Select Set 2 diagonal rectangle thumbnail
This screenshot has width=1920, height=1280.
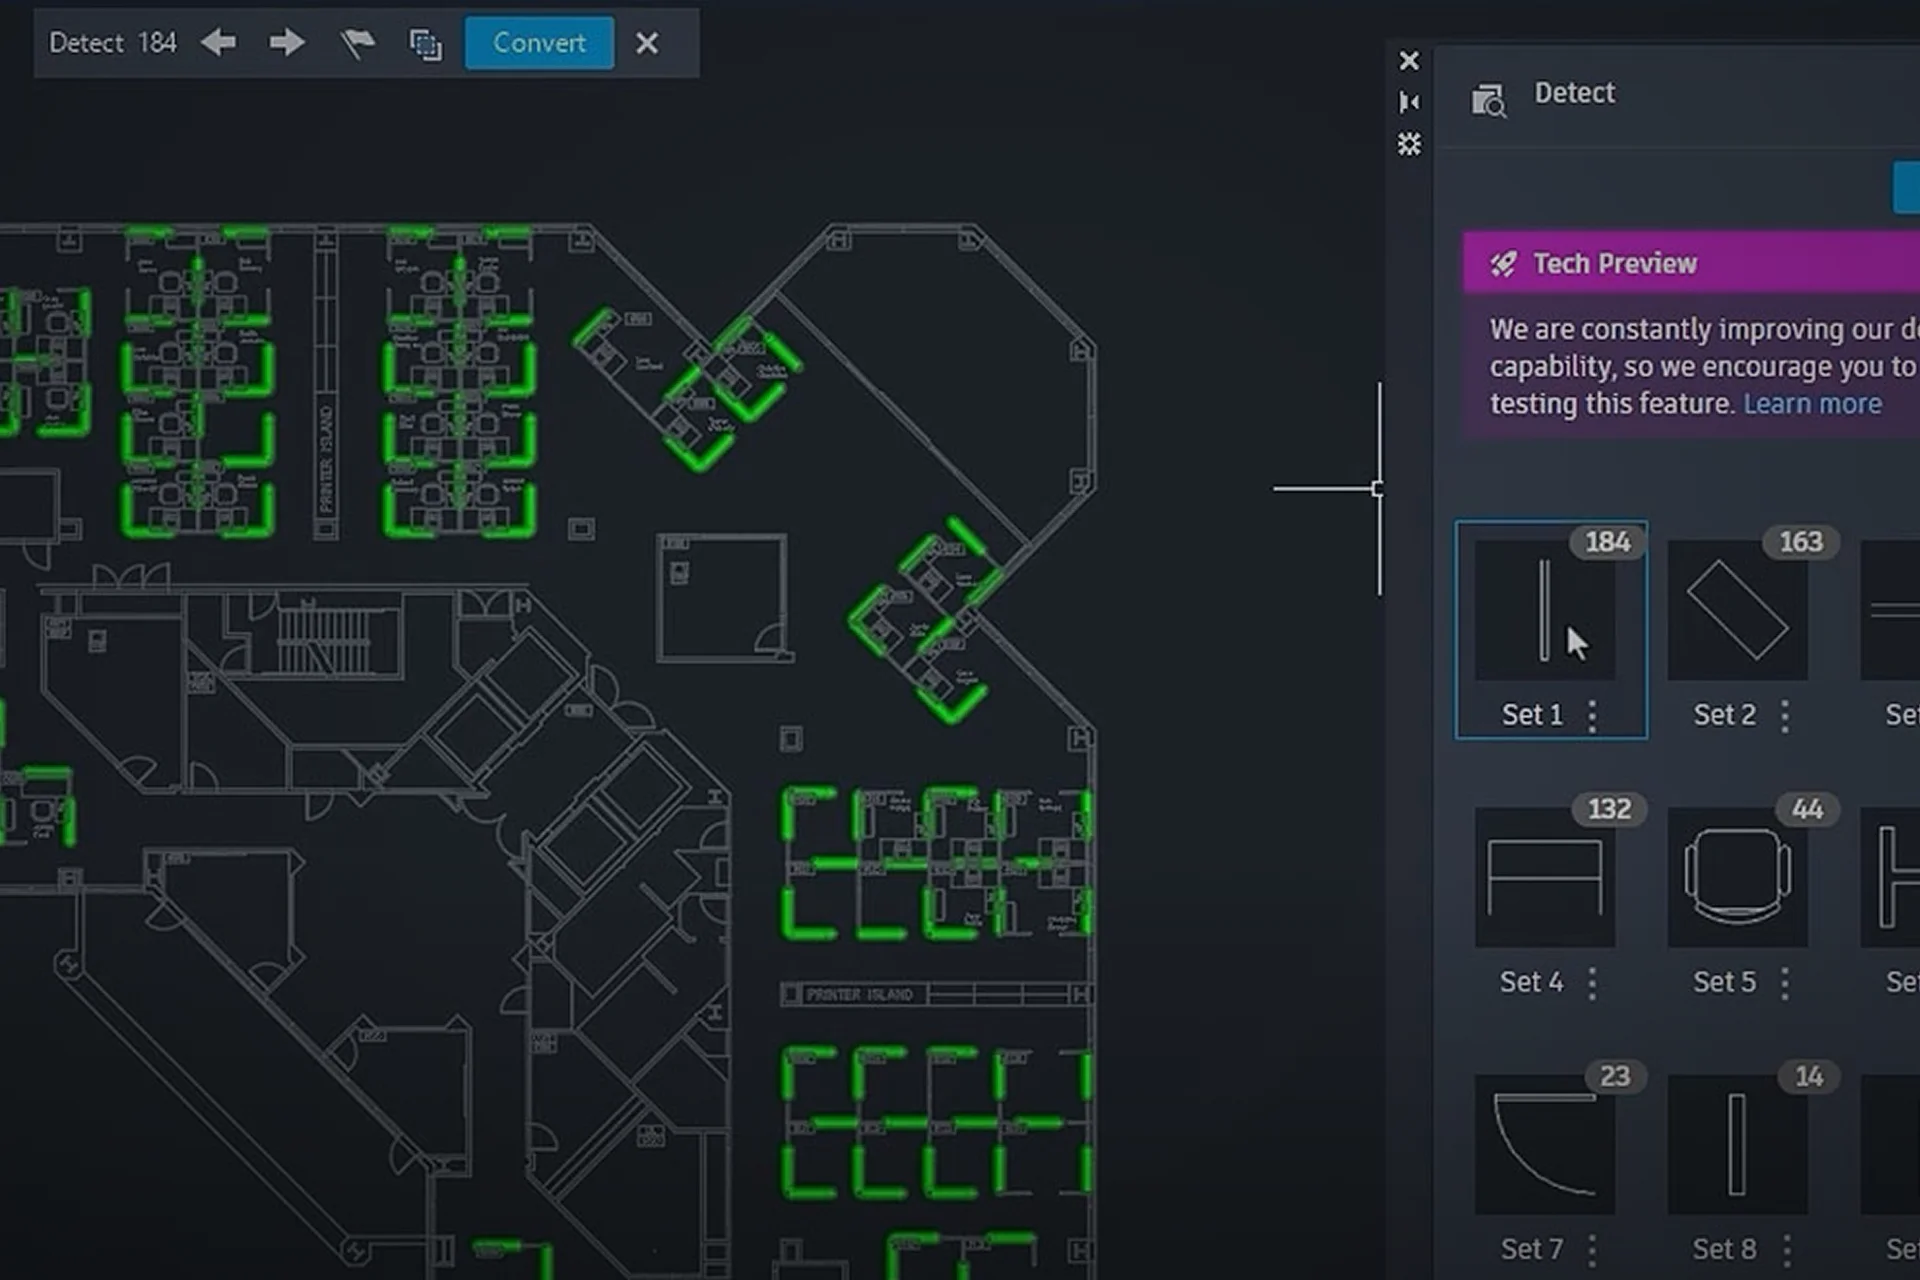pos(1737,610)
